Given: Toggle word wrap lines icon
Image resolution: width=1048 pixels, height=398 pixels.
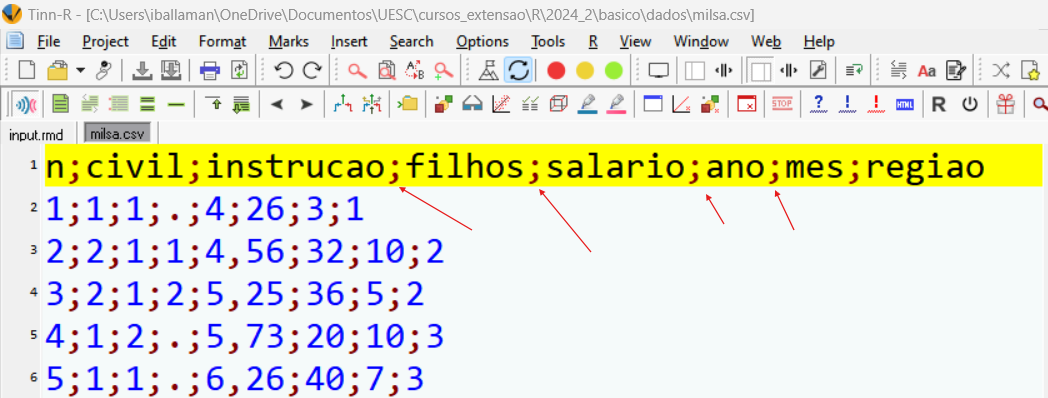Looking at the screenshot, I should (854, 70).
